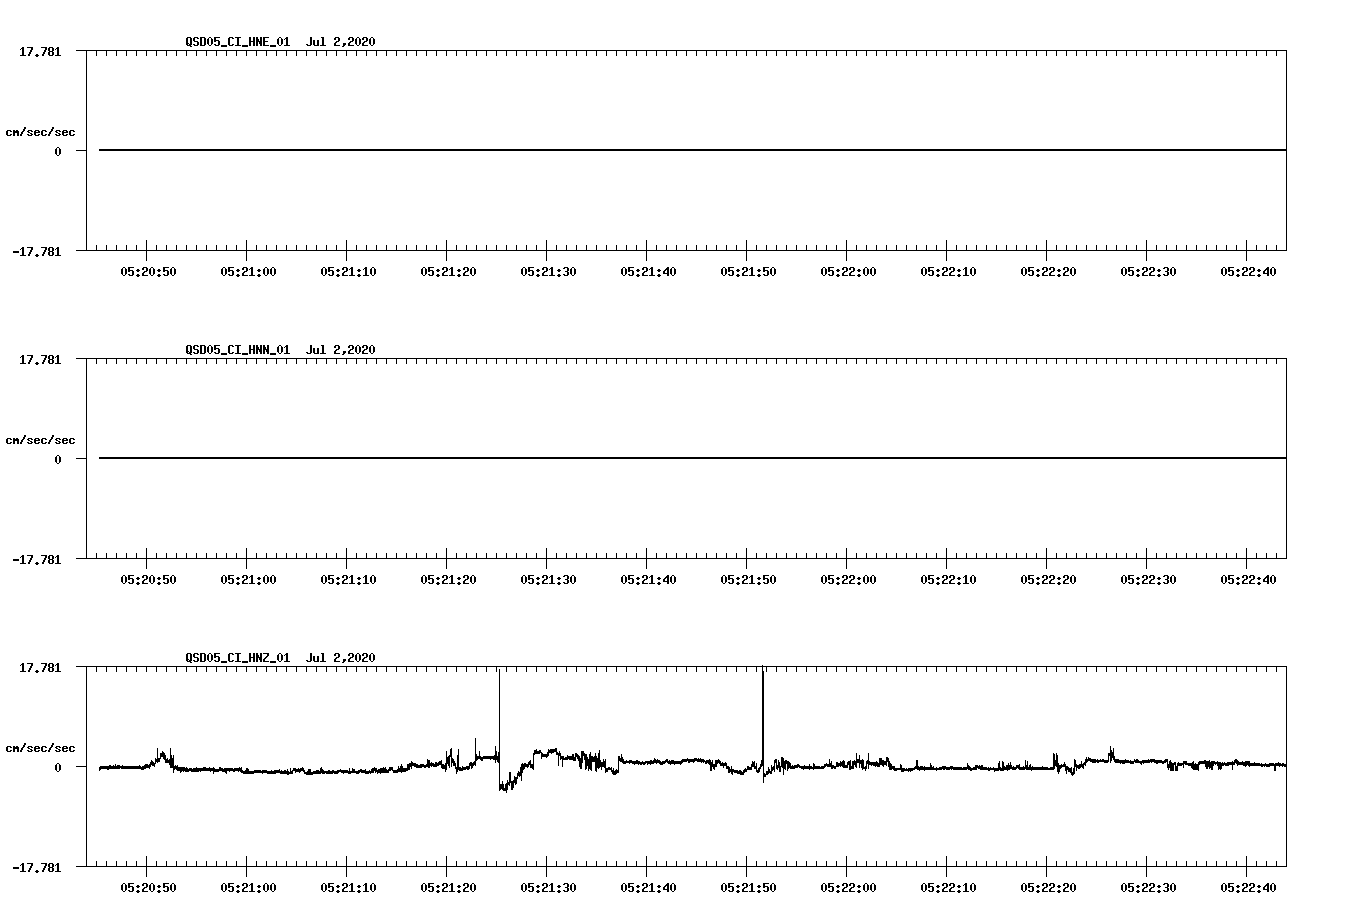Select 05:21:10 tick label under HNN plot
Image resolution: width=1358 pixels, height=924 pixels.
(x=348, y=580)
